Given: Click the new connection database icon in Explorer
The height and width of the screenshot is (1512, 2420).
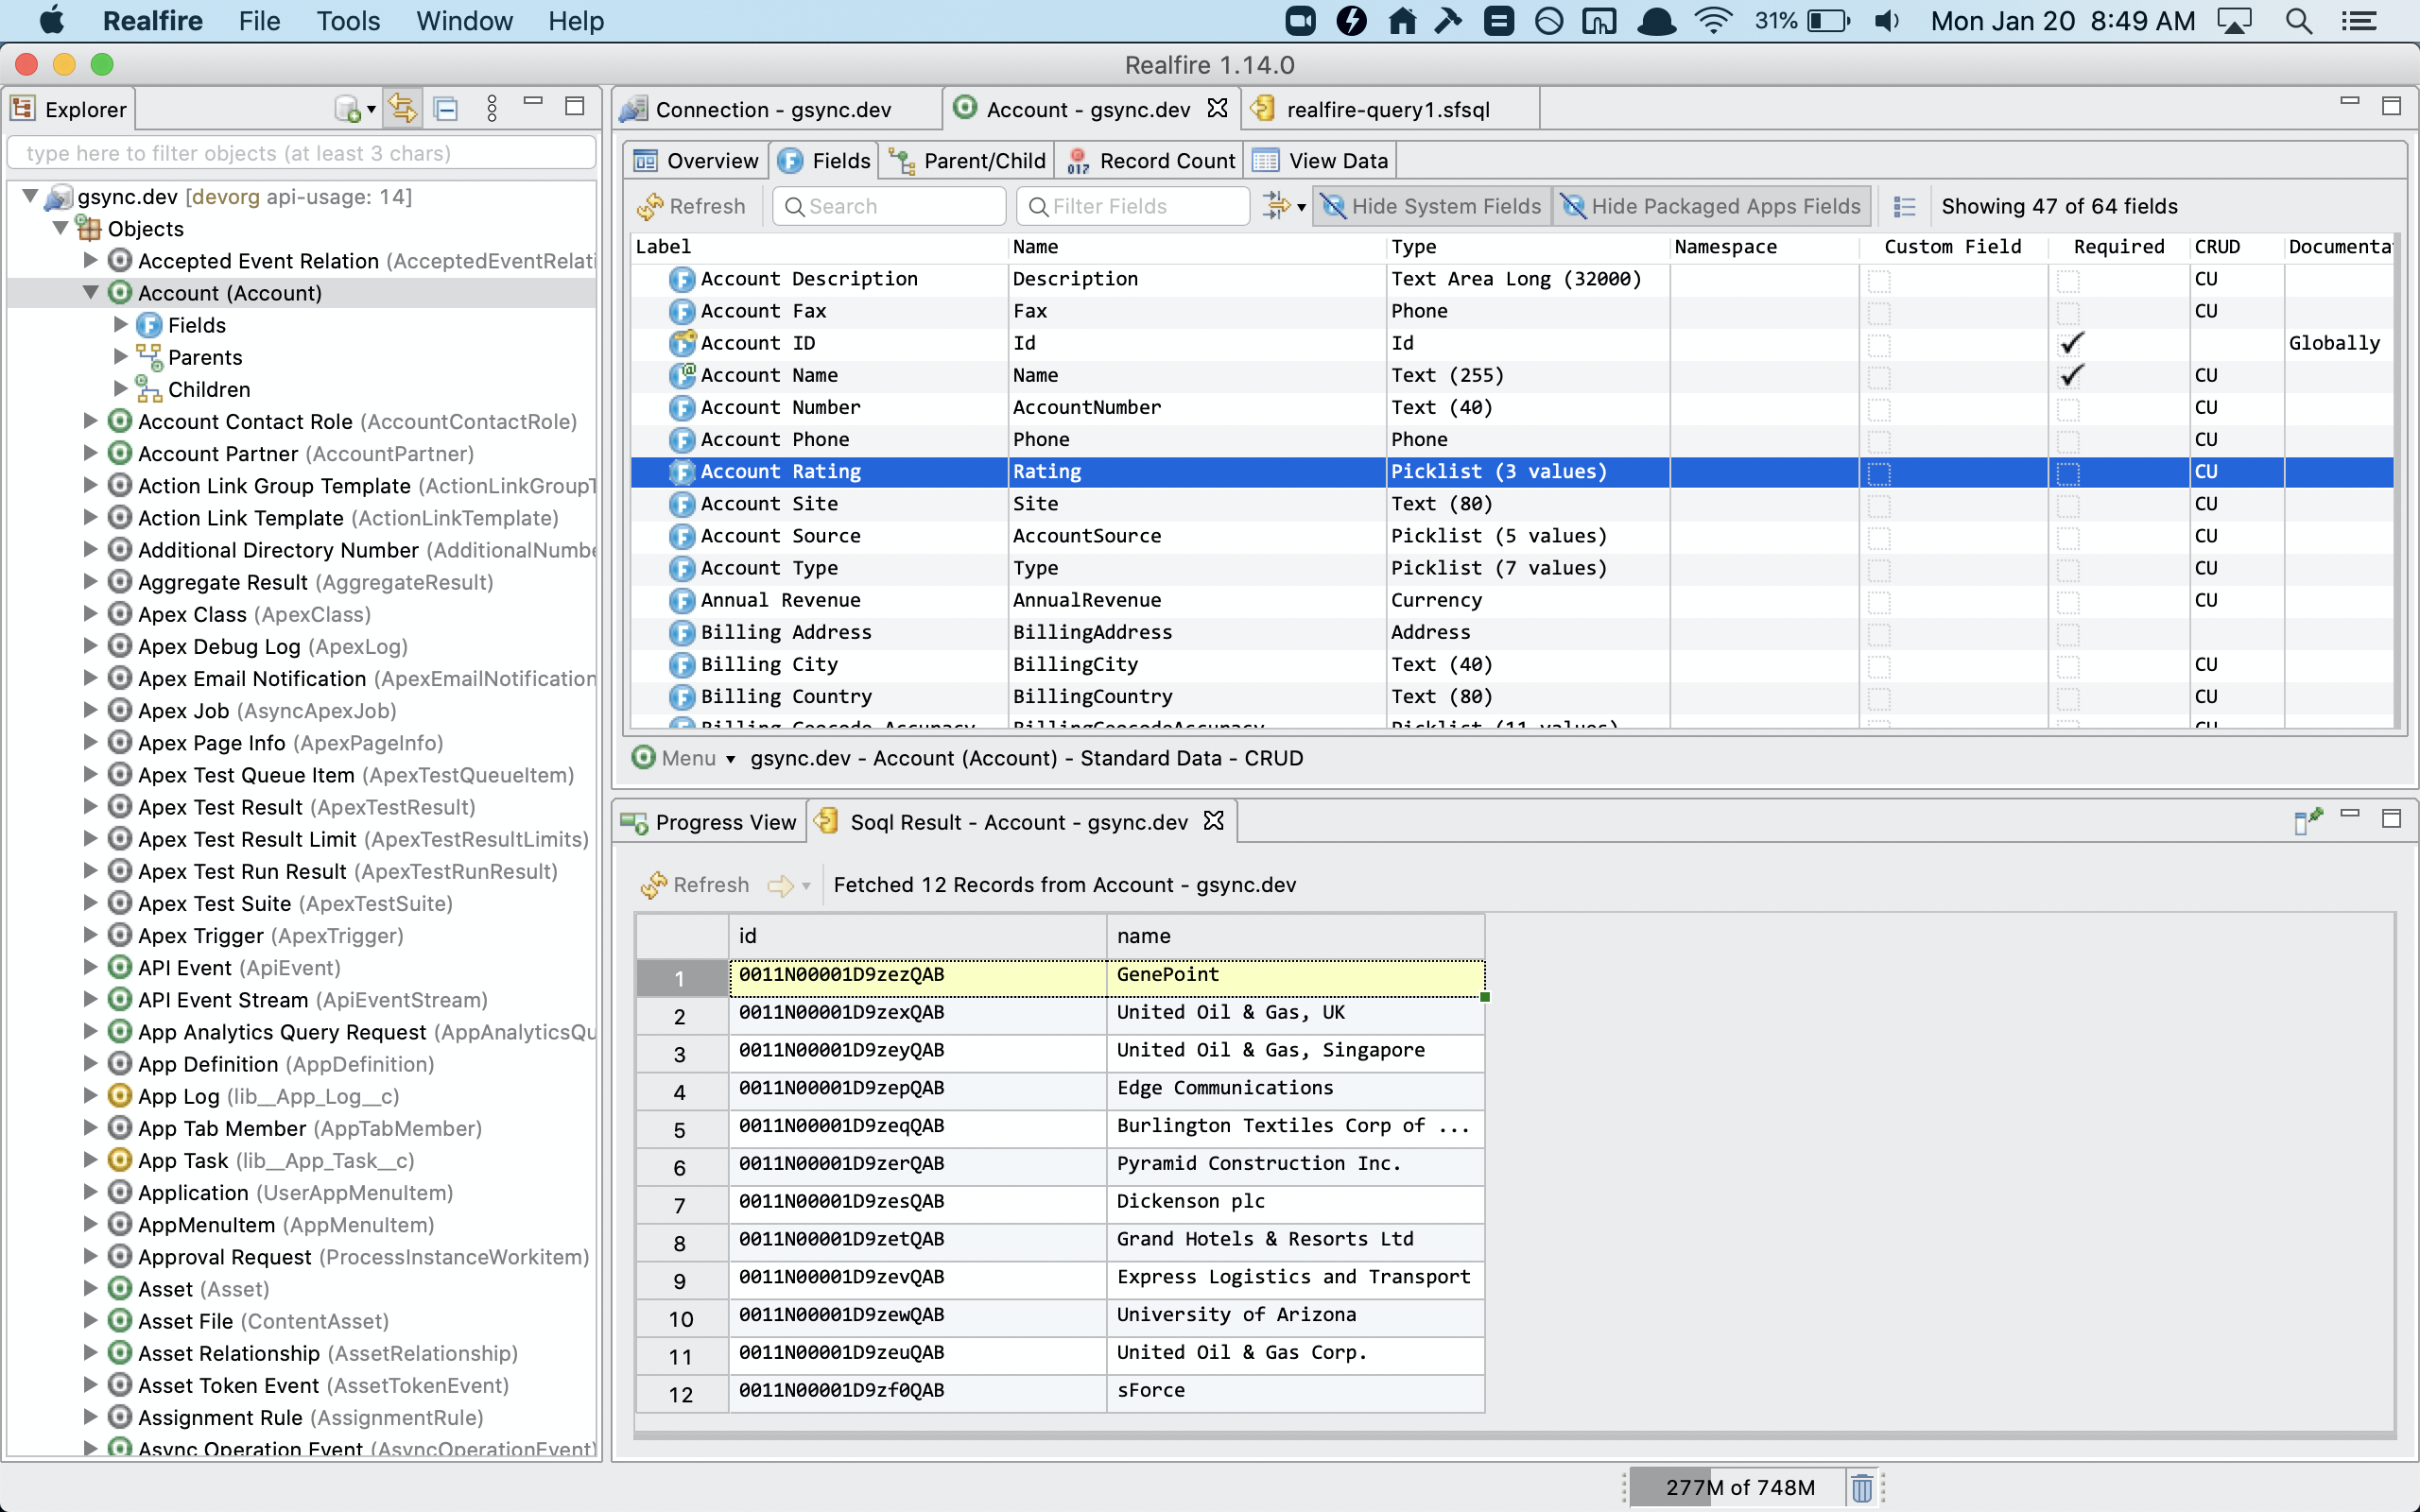Looking at the screenshot, I should pyautogui.click(x=348, y=108).
